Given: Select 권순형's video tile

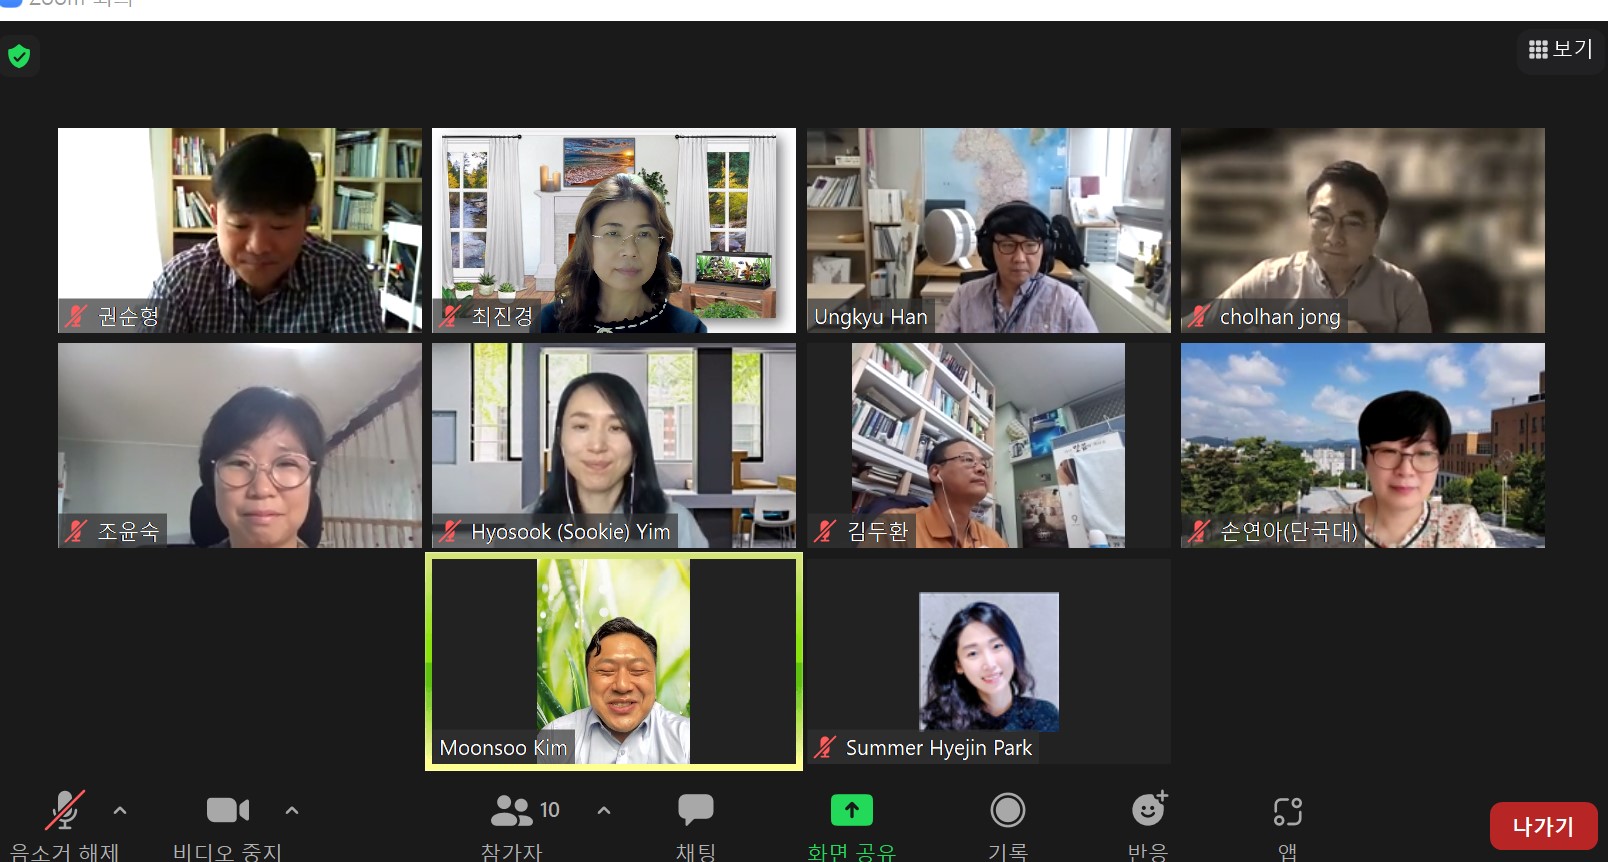Looking at the screenshot, I should [240, 230].
